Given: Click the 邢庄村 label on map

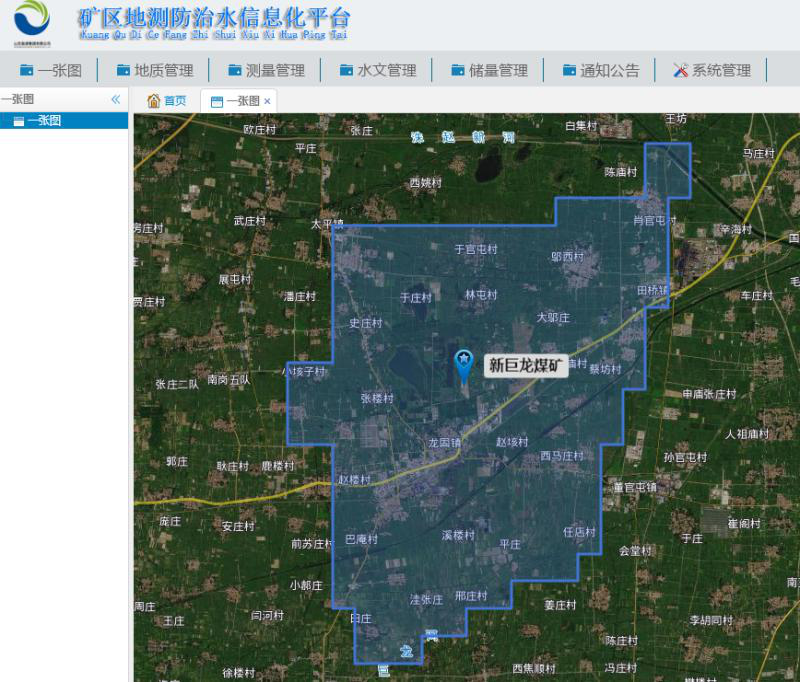Looking at the screenshot, I should 471,596.
